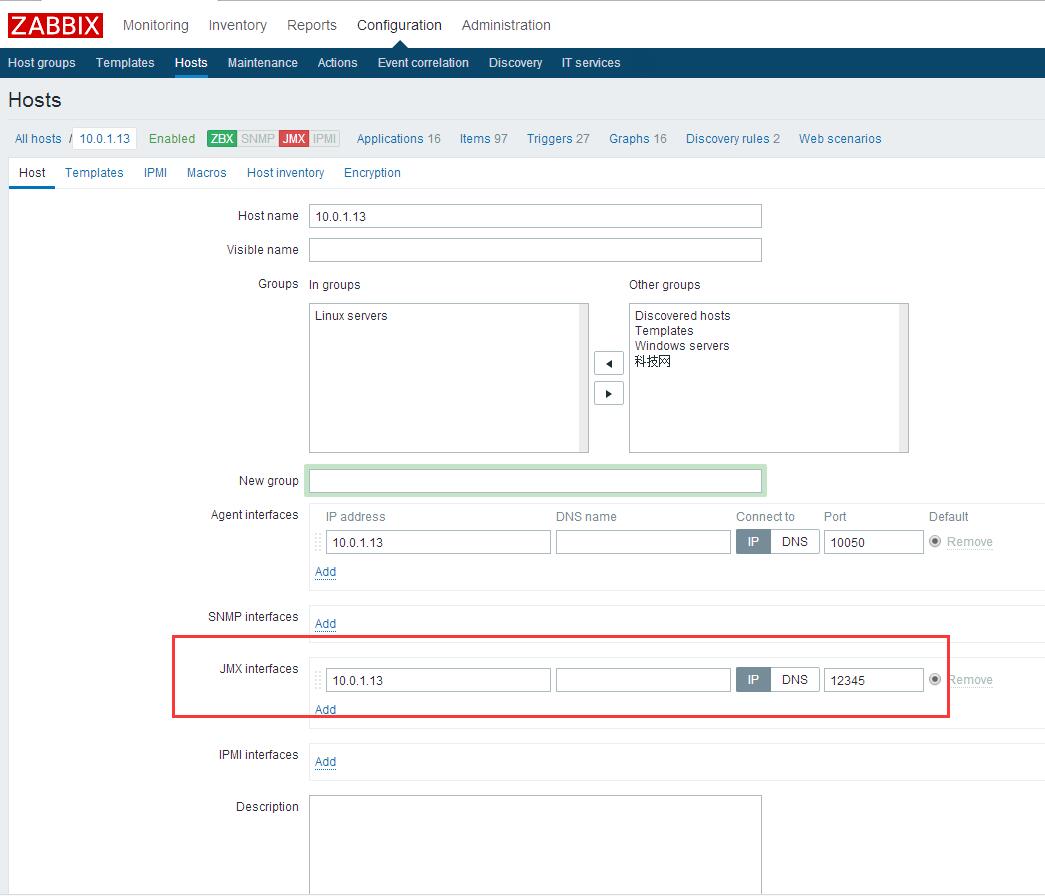1045x896 pixels.
Task: Set JMX interface Connect to DNS
Action: (794, 680)
